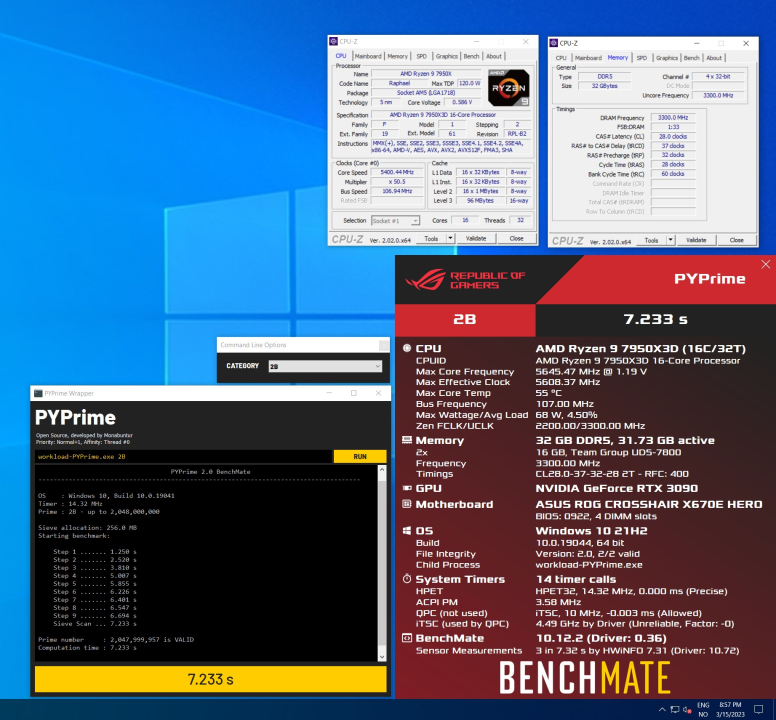Viewport: 776px width, 720px height.
Task: Click 'Prime number : 2,047,999,957 is VALID' line
Action: [x=116, y=639]
